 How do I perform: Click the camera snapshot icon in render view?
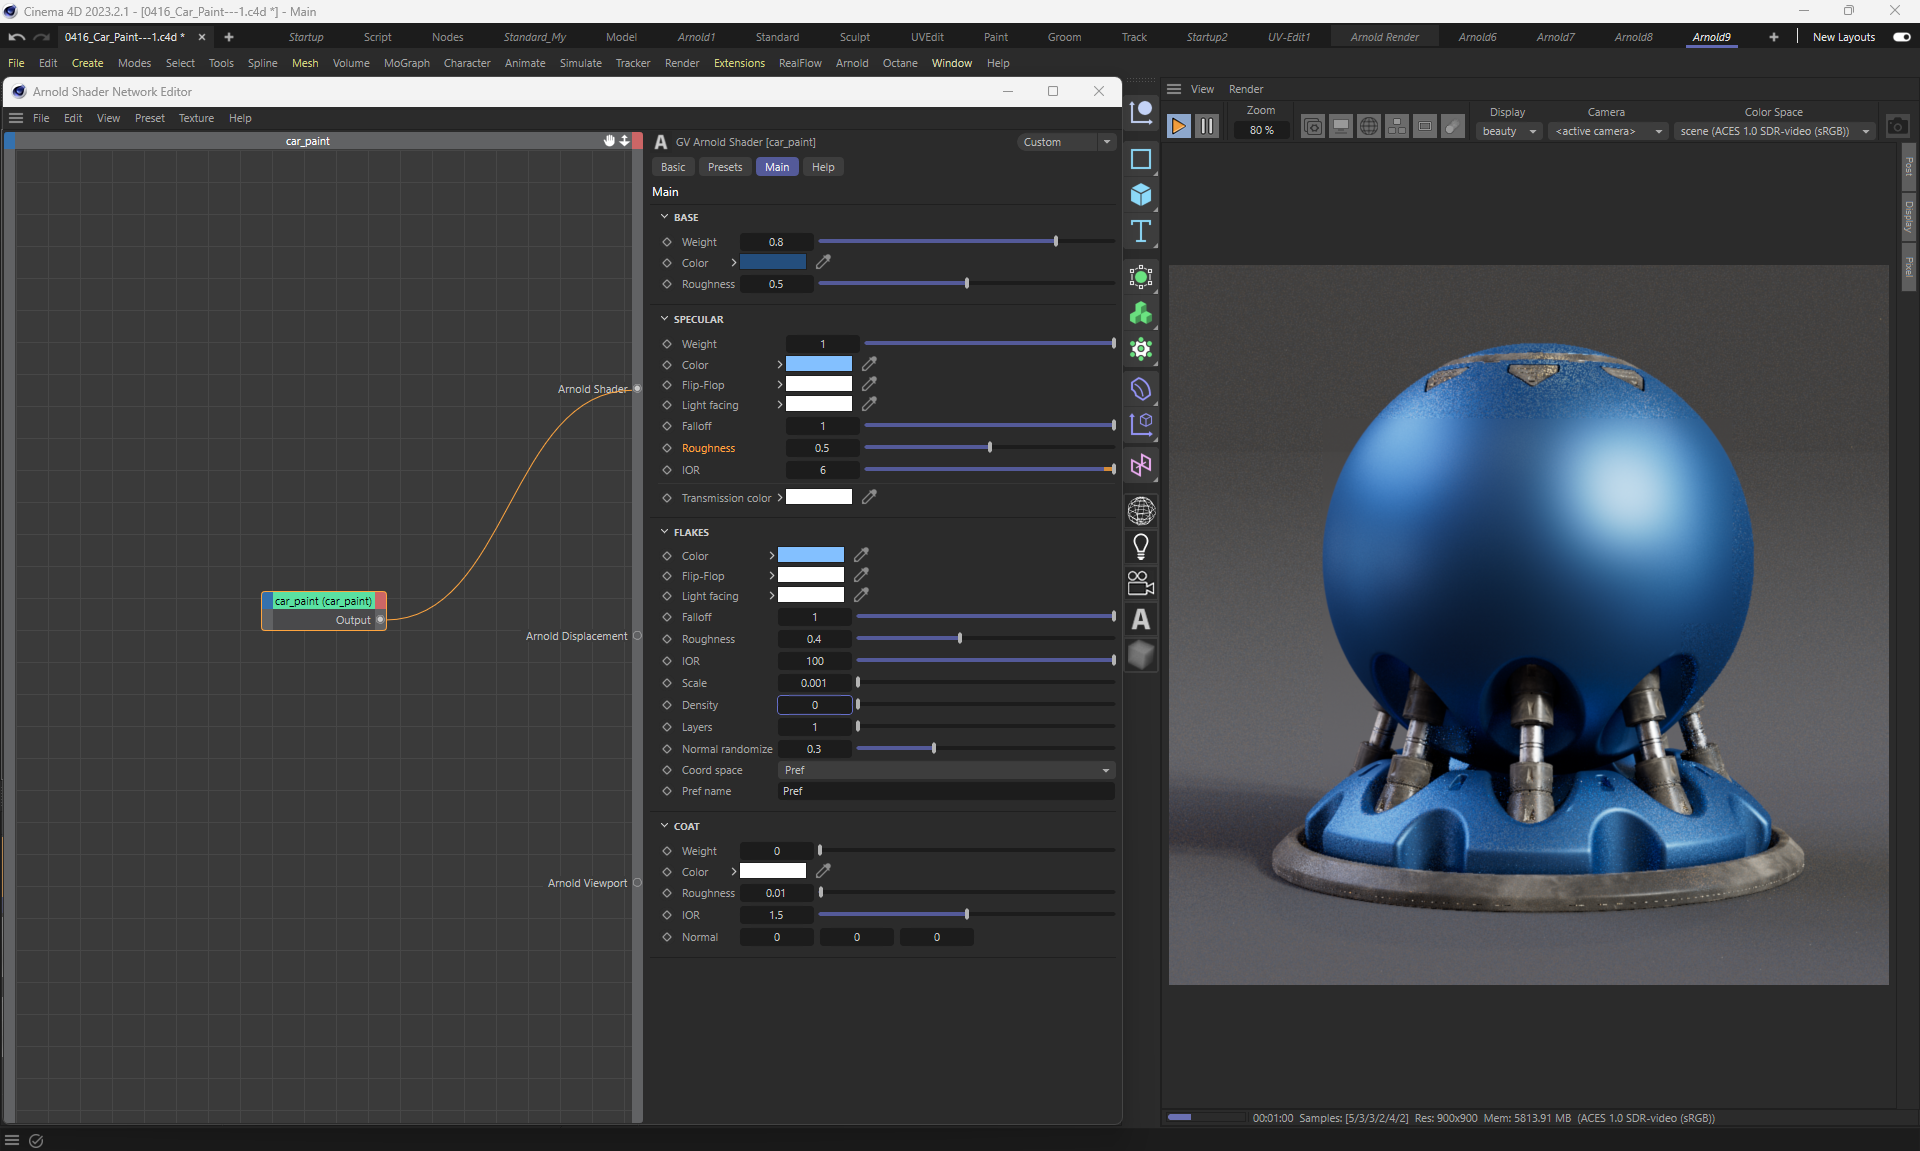[1897, 126]
